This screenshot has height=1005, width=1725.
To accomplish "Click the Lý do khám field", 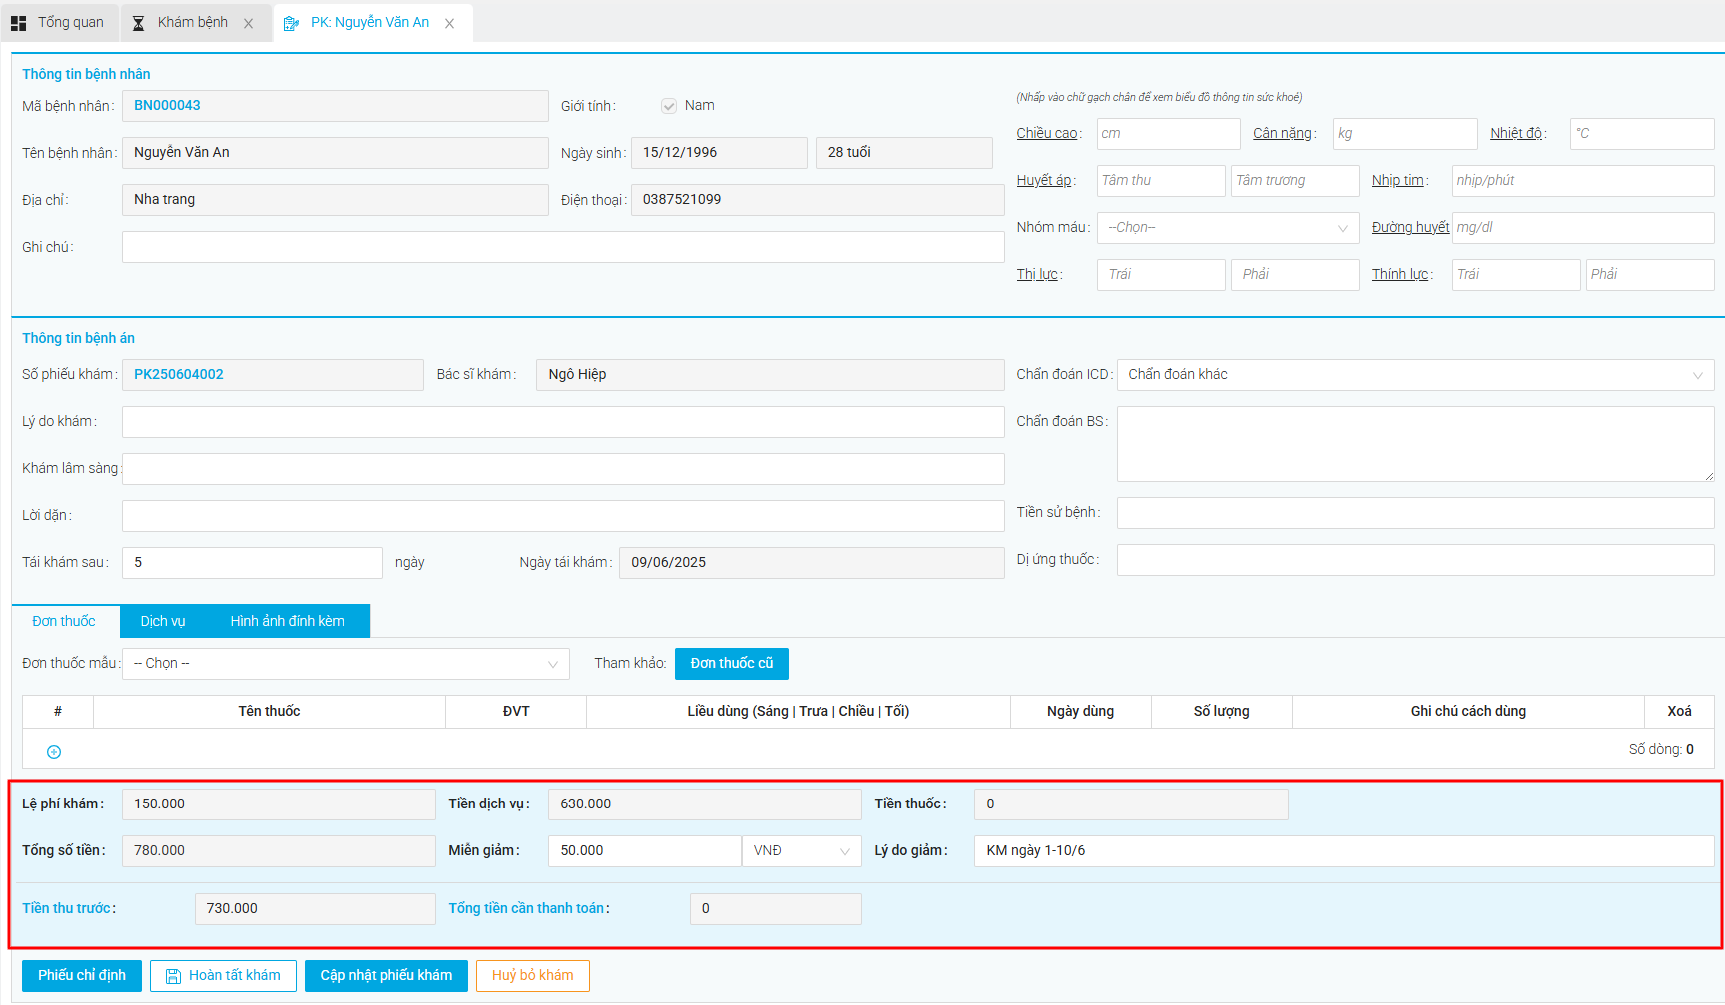I will coord(563,422).
